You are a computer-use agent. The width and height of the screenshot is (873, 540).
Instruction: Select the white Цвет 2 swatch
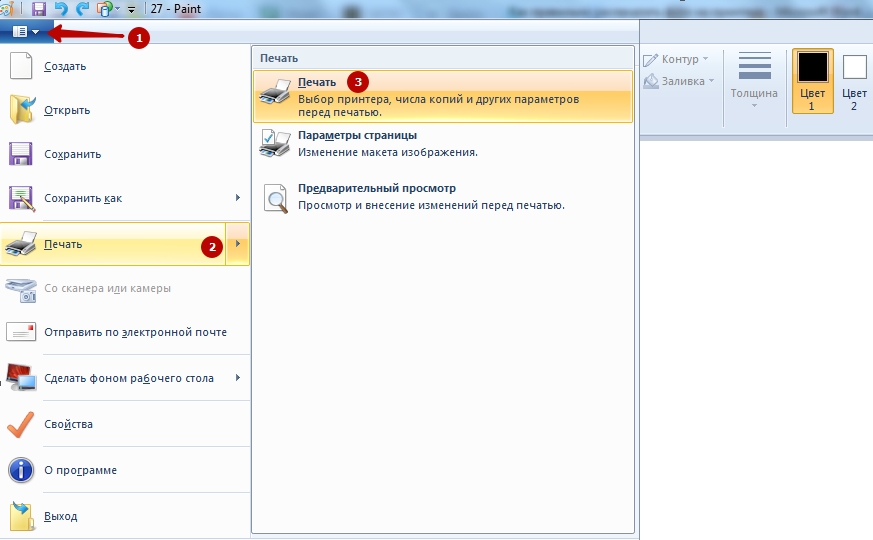click(854, 68)
